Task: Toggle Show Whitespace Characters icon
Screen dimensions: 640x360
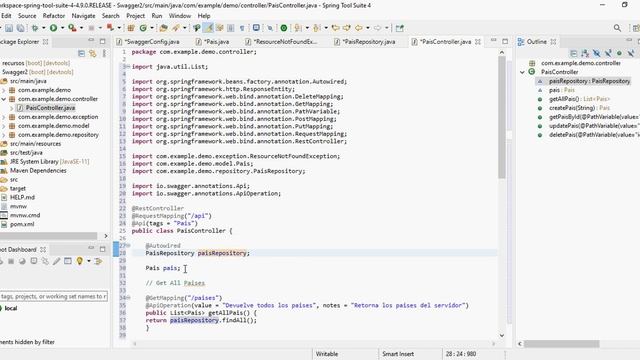Action: [x=242, y=28]
